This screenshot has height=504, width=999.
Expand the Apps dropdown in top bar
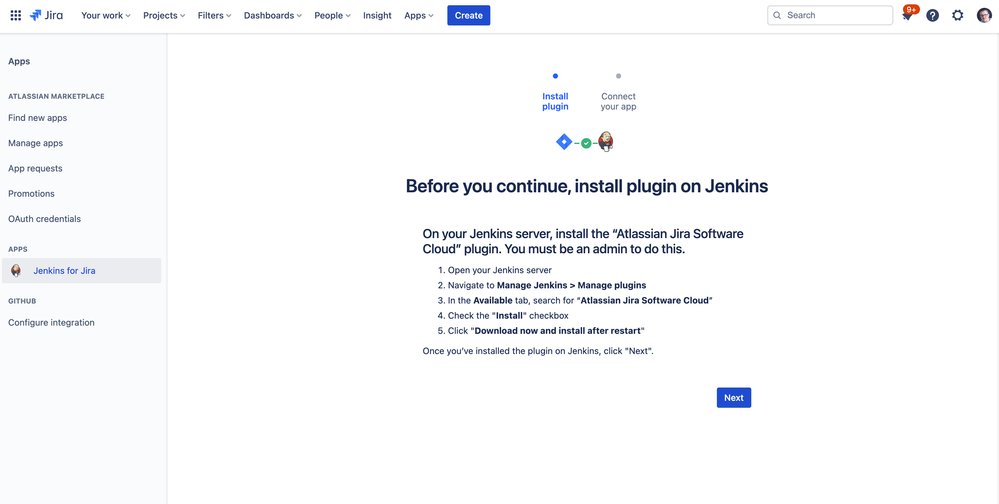click(x=419, y=15)
